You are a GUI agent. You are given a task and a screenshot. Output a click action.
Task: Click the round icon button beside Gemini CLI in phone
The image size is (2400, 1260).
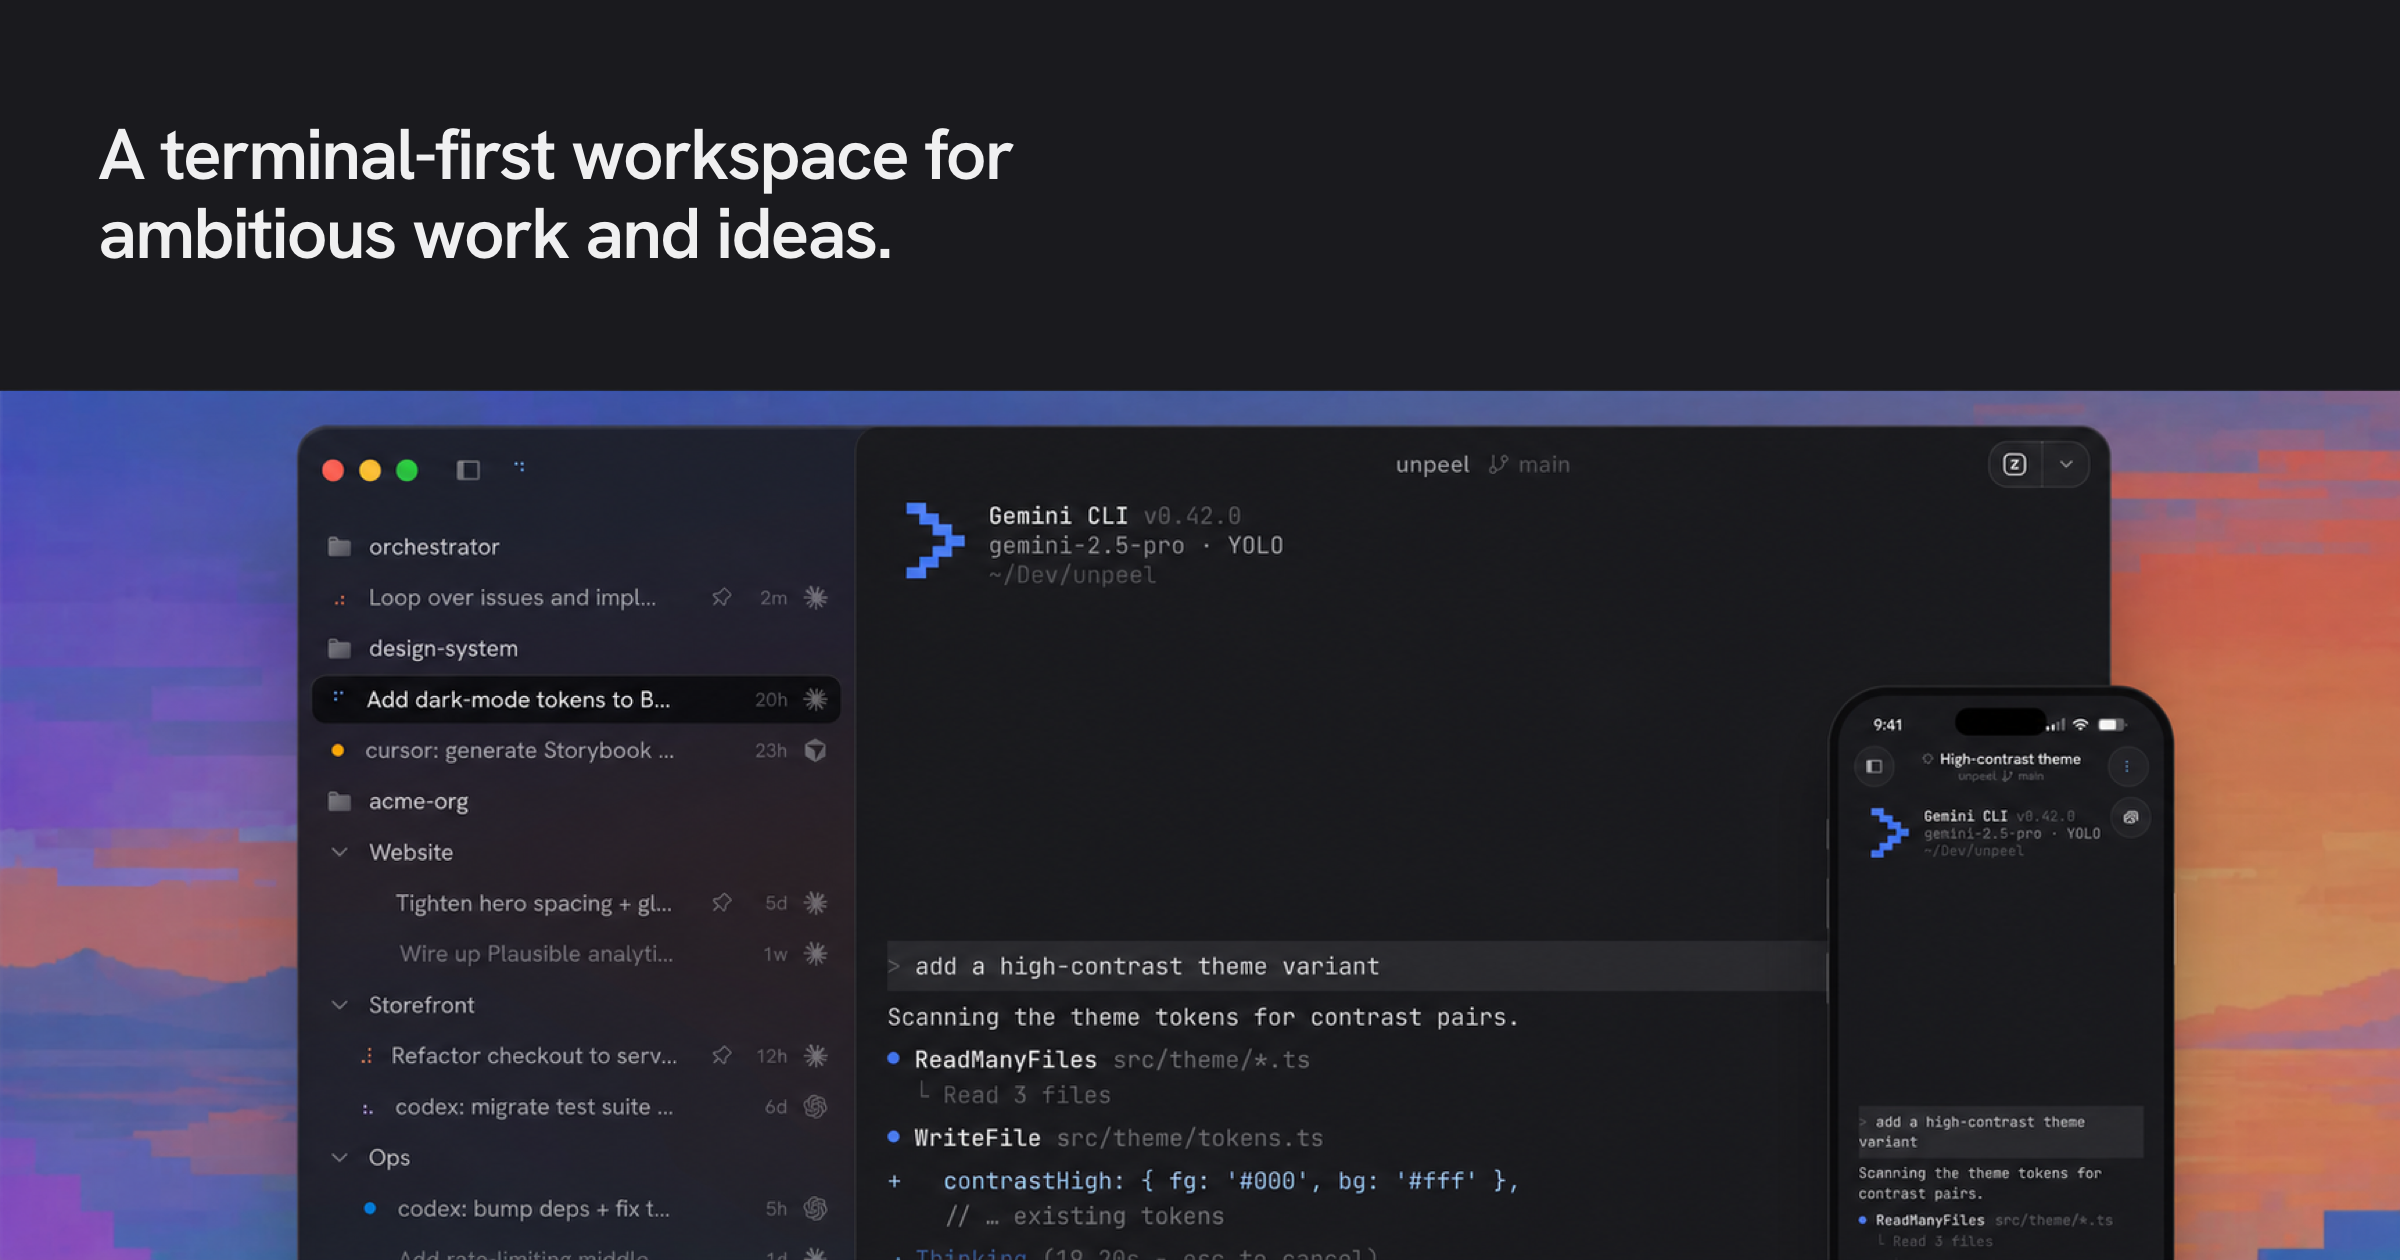(x=2131, y=817)
